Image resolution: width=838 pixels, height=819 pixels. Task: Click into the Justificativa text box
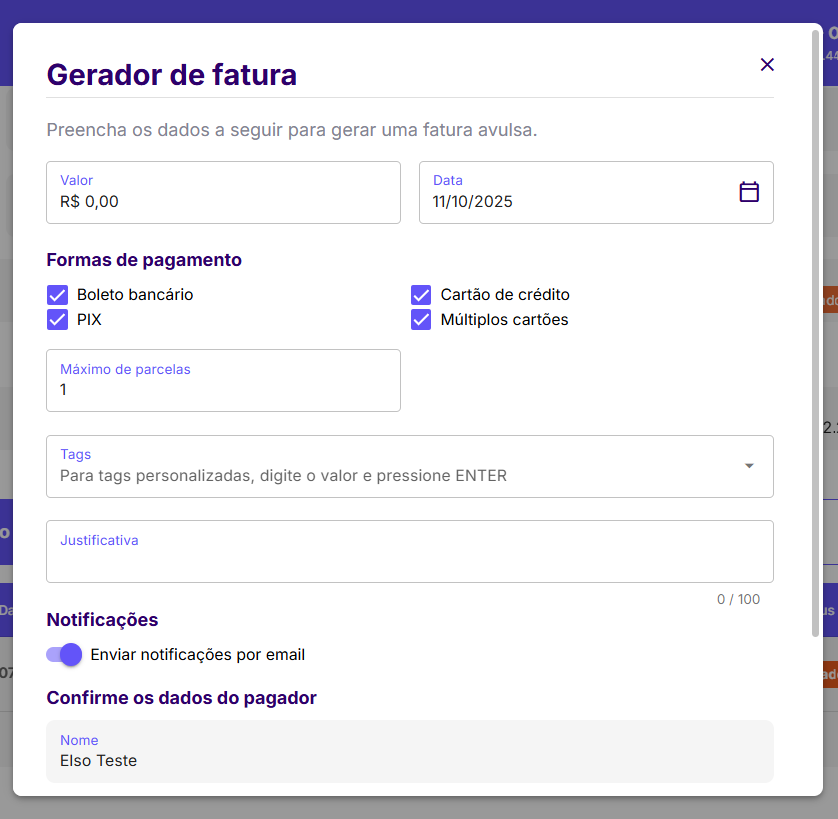[x=409, y=560]
